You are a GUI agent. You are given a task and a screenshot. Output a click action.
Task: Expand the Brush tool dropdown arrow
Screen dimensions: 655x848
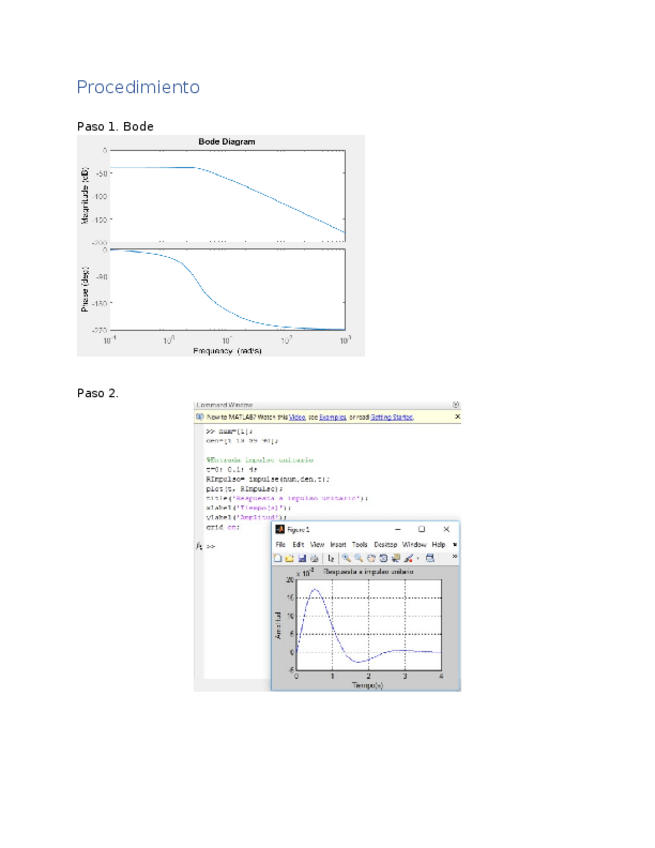point(417,558)
